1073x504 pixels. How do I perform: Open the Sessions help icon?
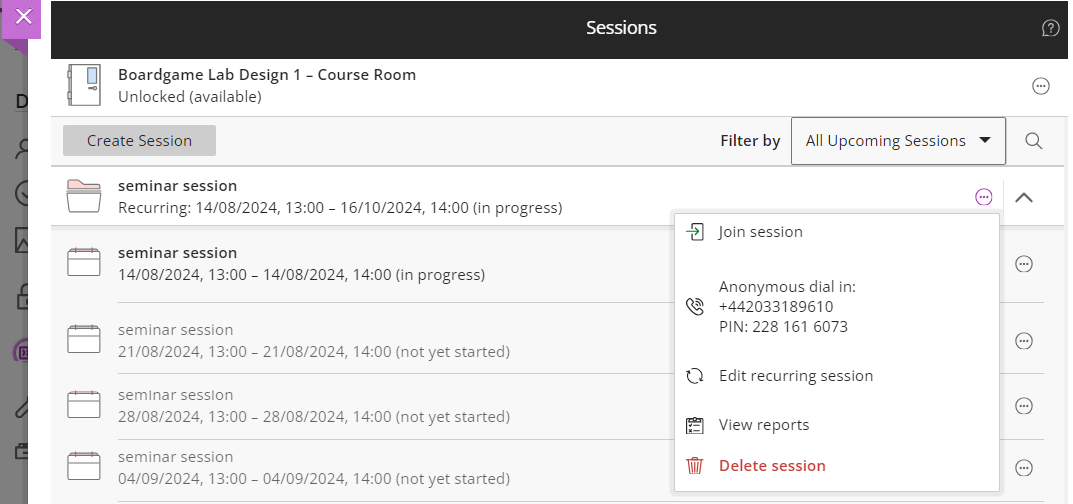tap(1050, 28)
